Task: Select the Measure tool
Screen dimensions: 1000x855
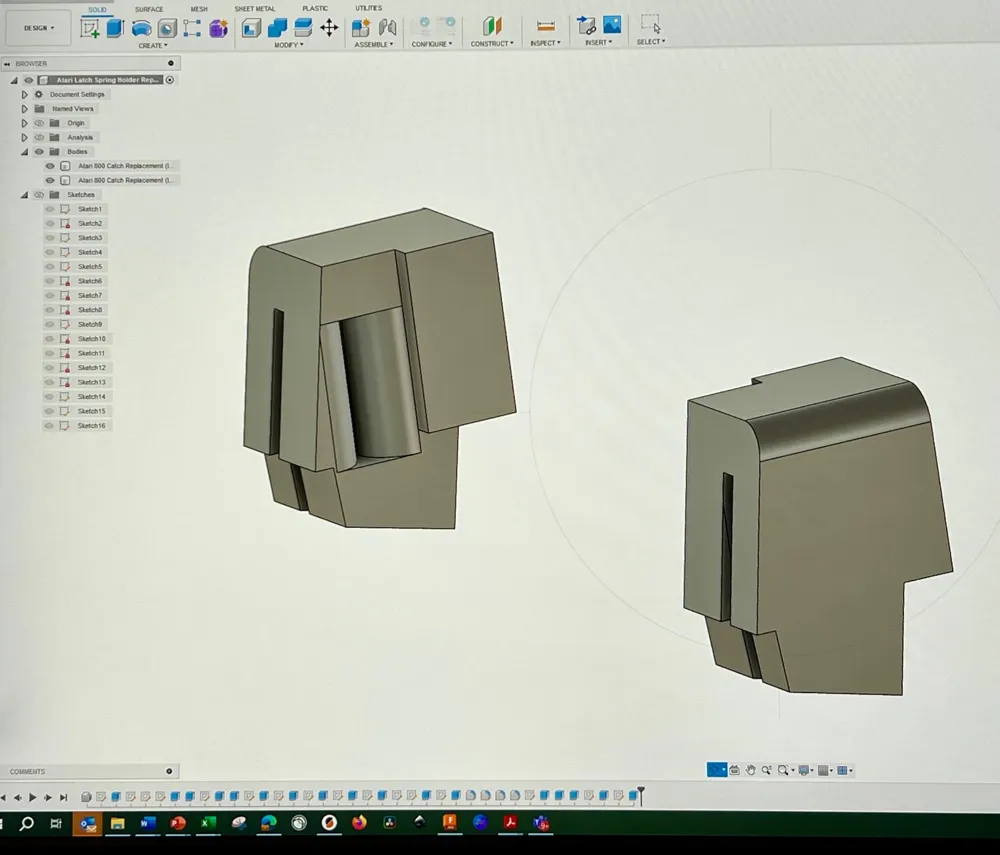Action: click(546, 26)
